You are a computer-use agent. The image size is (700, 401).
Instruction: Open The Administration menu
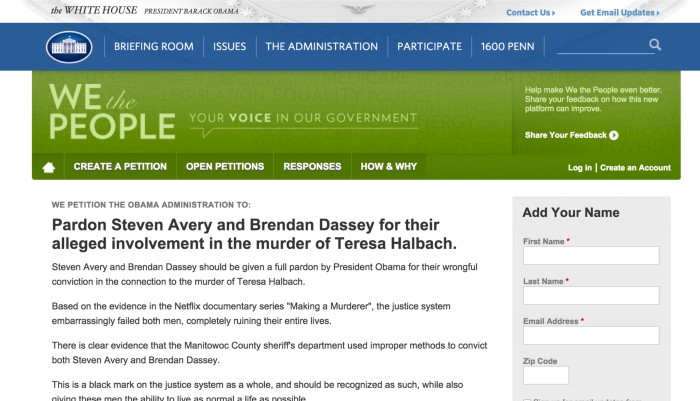pyautogui.click(x=321, y=46)
